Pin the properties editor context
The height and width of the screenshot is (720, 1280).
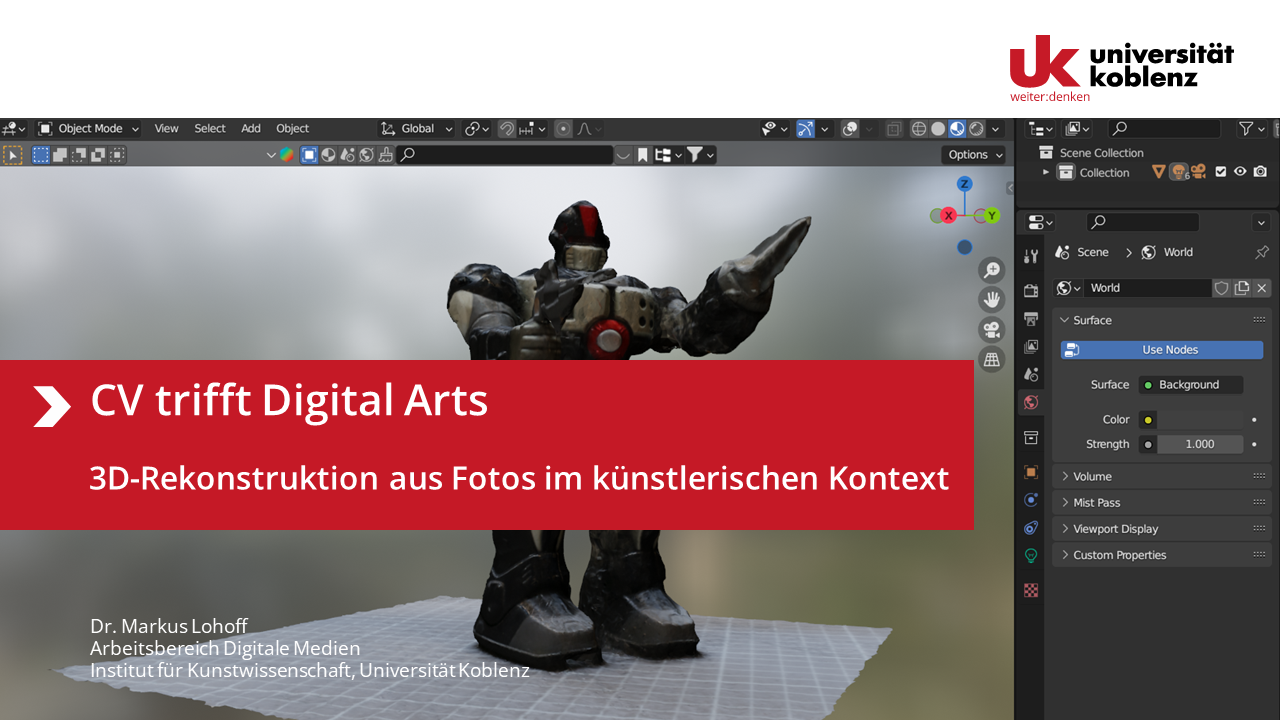(x=1261, y=253)
